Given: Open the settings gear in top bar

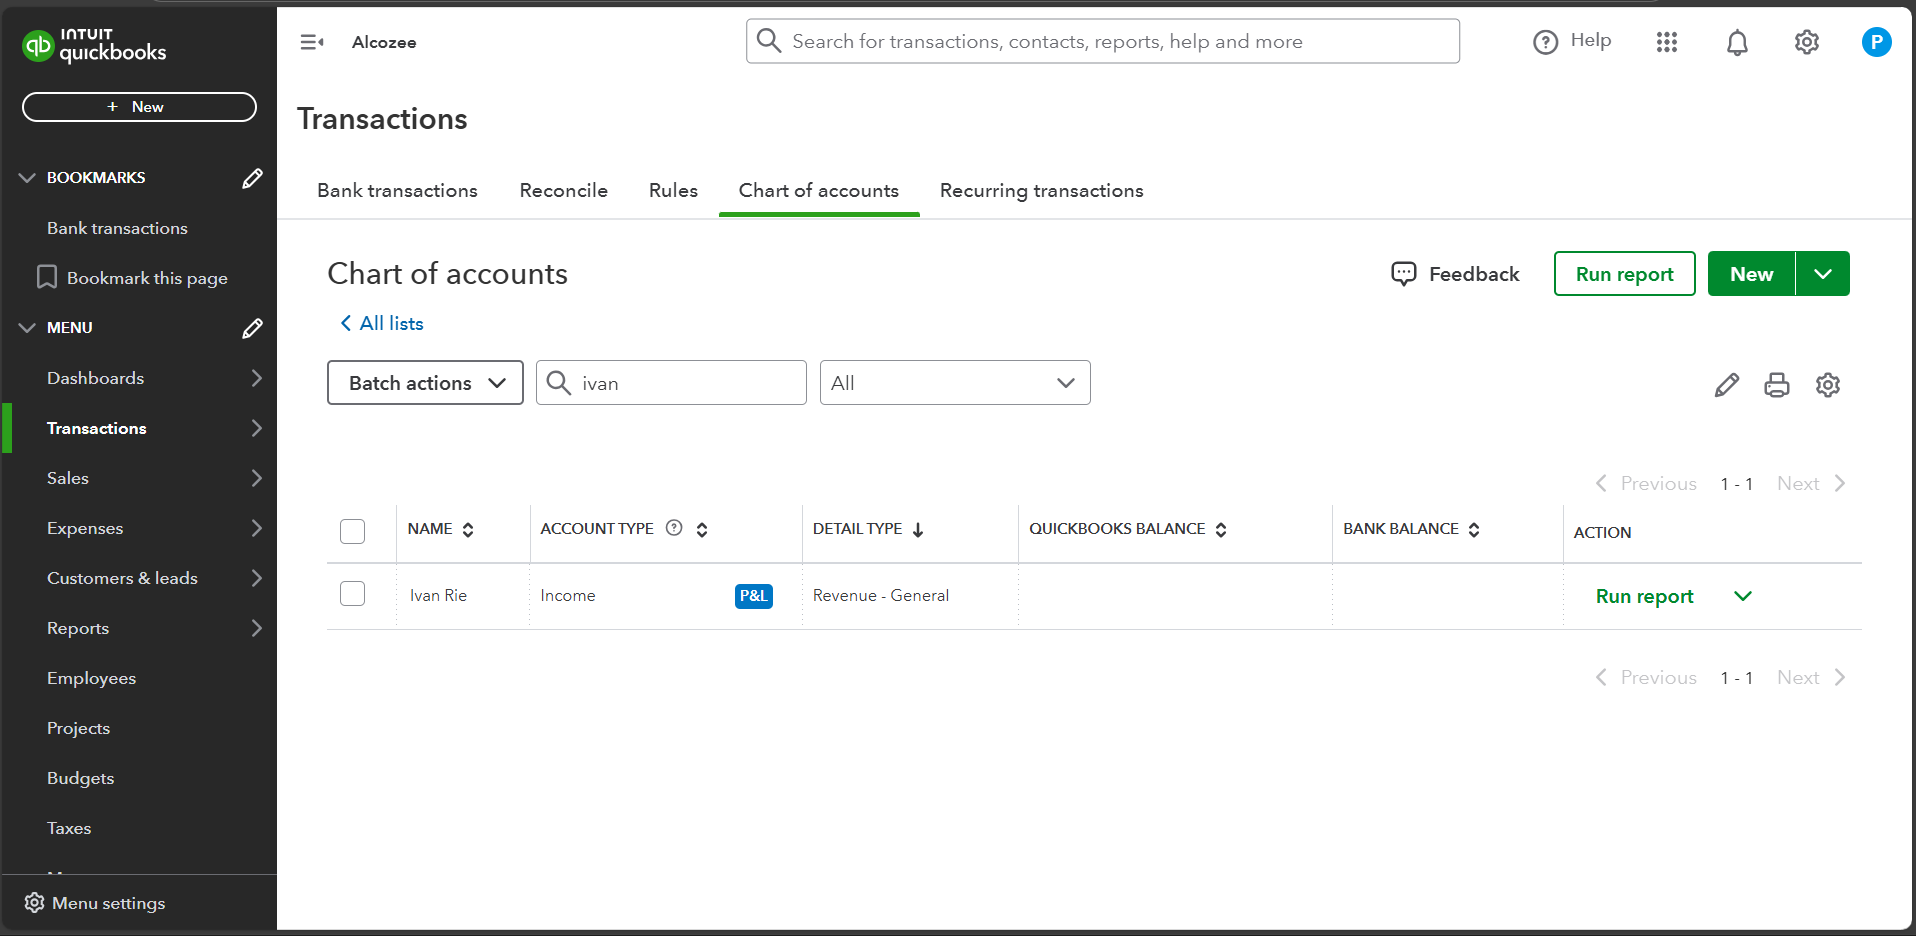Looking at the screenshot, I should pos(1806,42).
